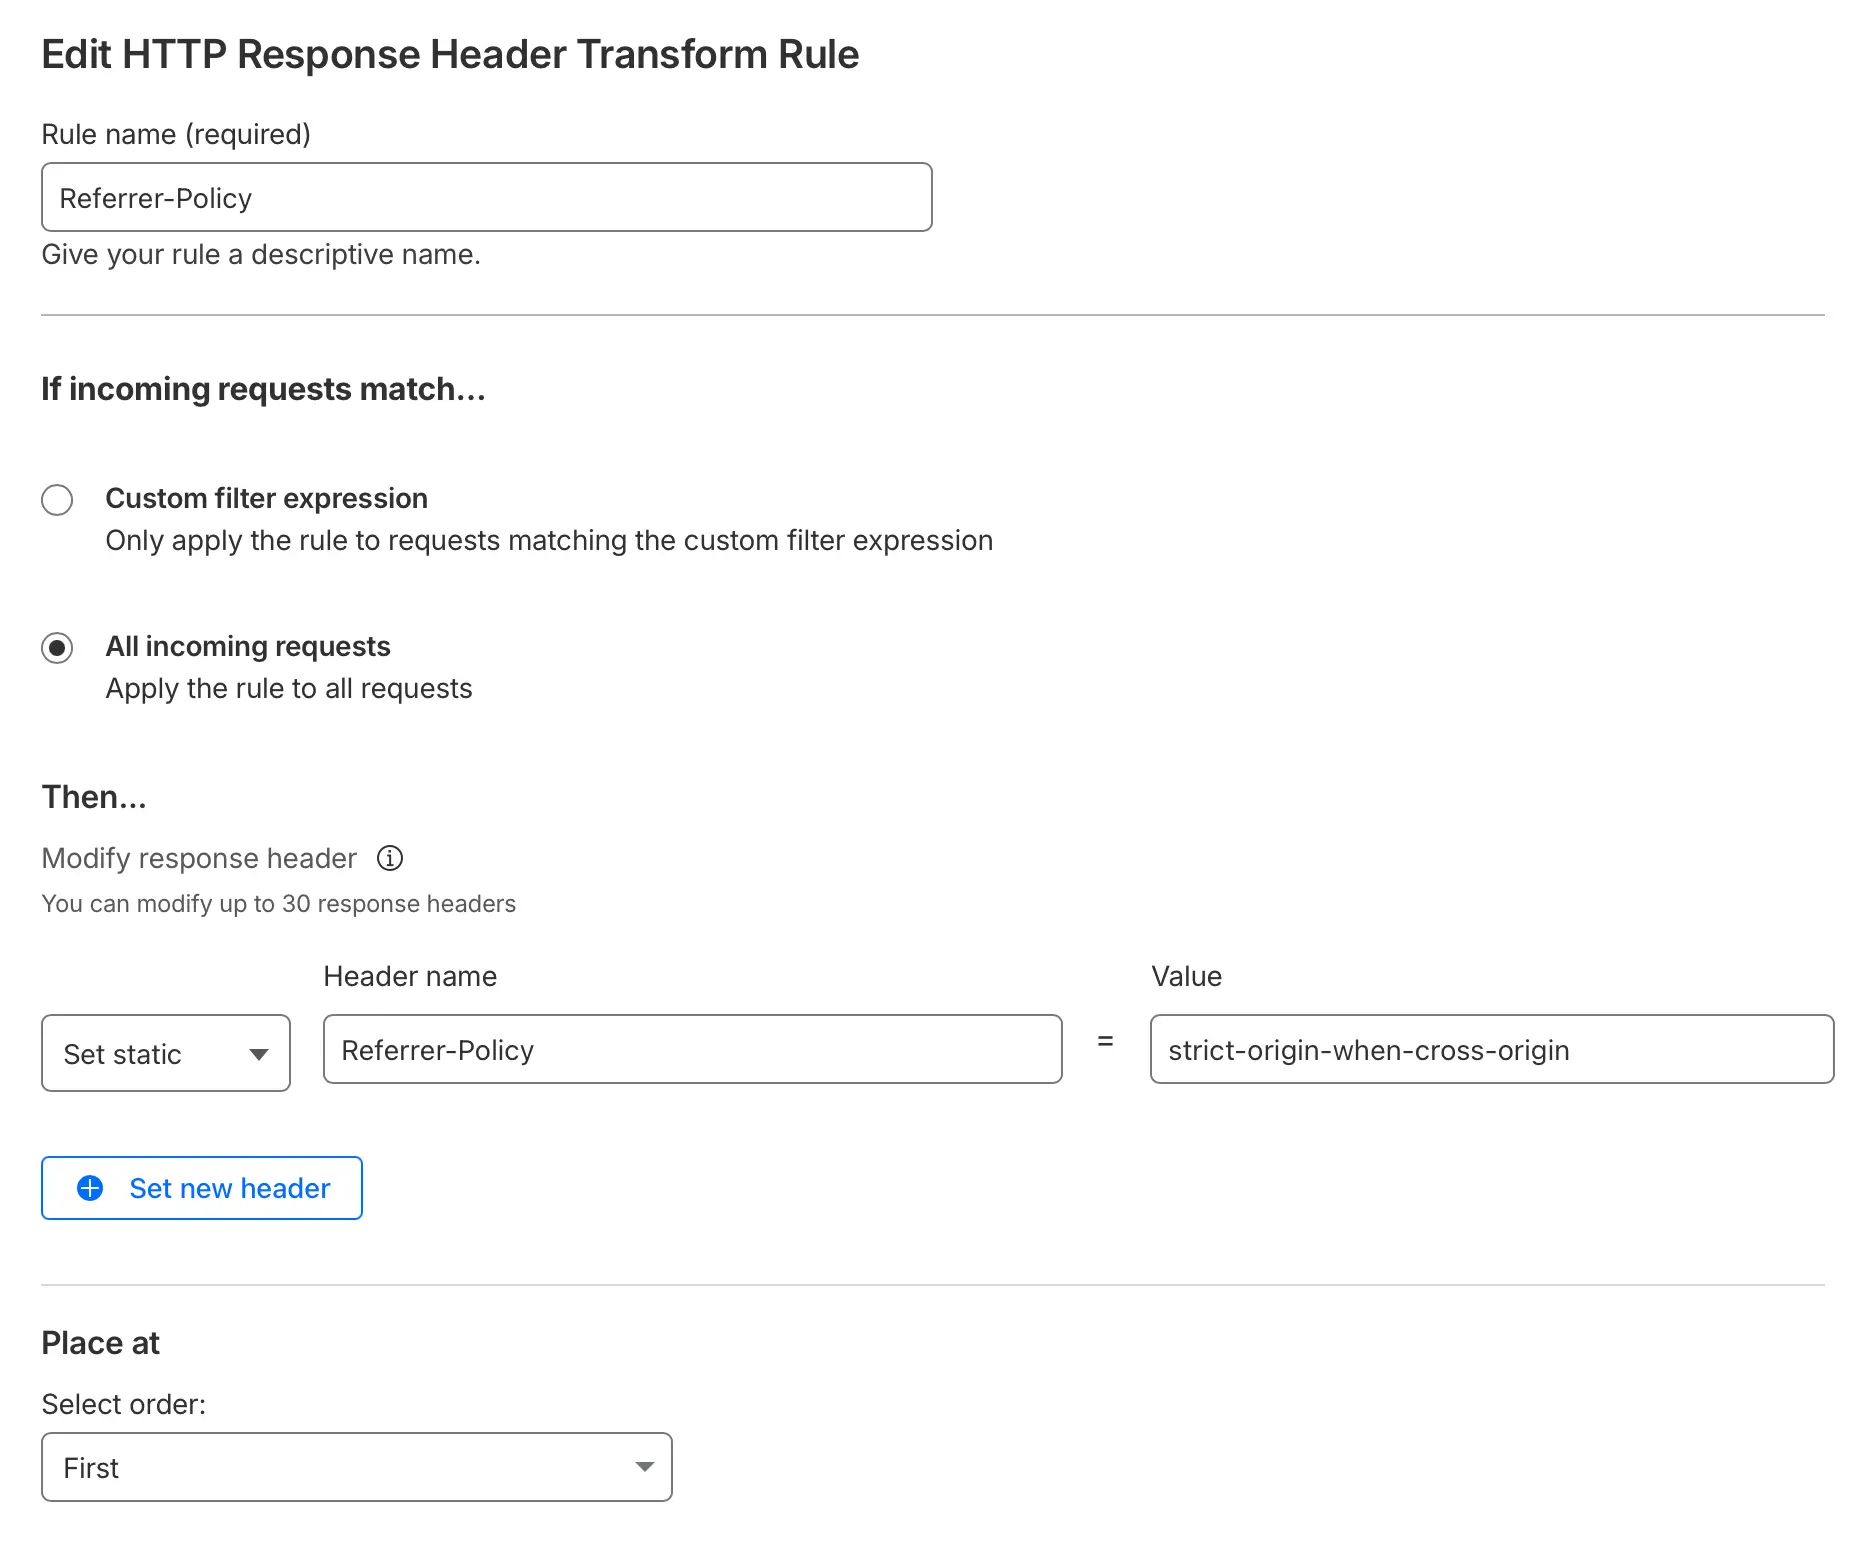Click the info icon beside Modify response header

point(390,858)
